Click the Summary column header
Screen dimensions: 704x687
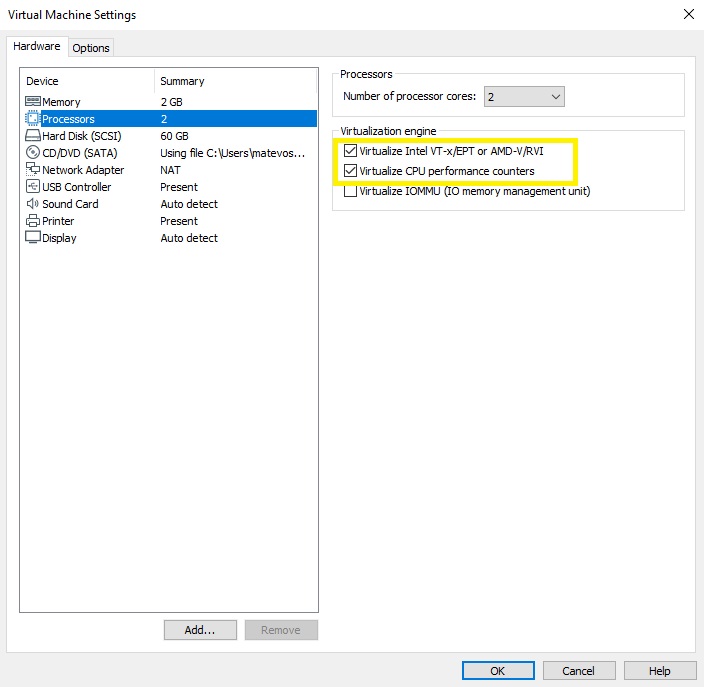[182, 81]
